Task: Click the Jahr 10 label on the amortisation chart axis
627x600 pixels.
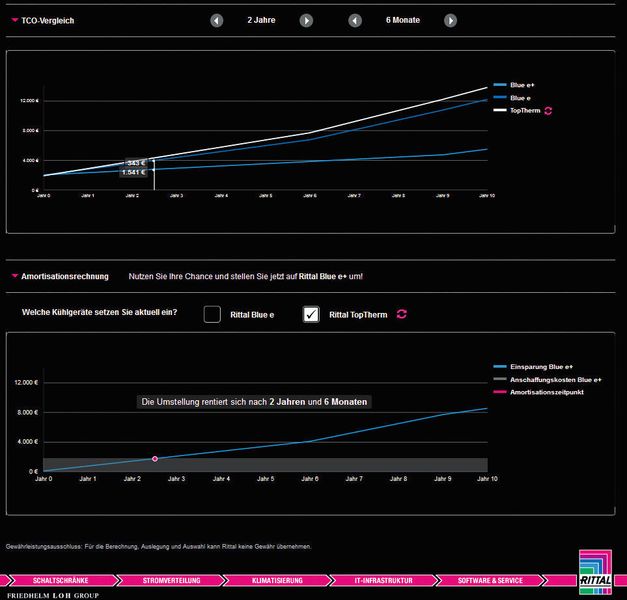Action: pos(487,478)
